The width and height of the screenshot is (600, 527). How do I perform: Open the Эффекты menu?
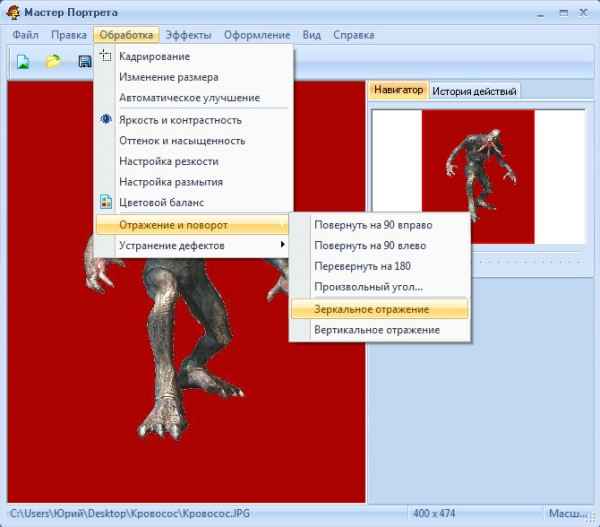point(188,35)
